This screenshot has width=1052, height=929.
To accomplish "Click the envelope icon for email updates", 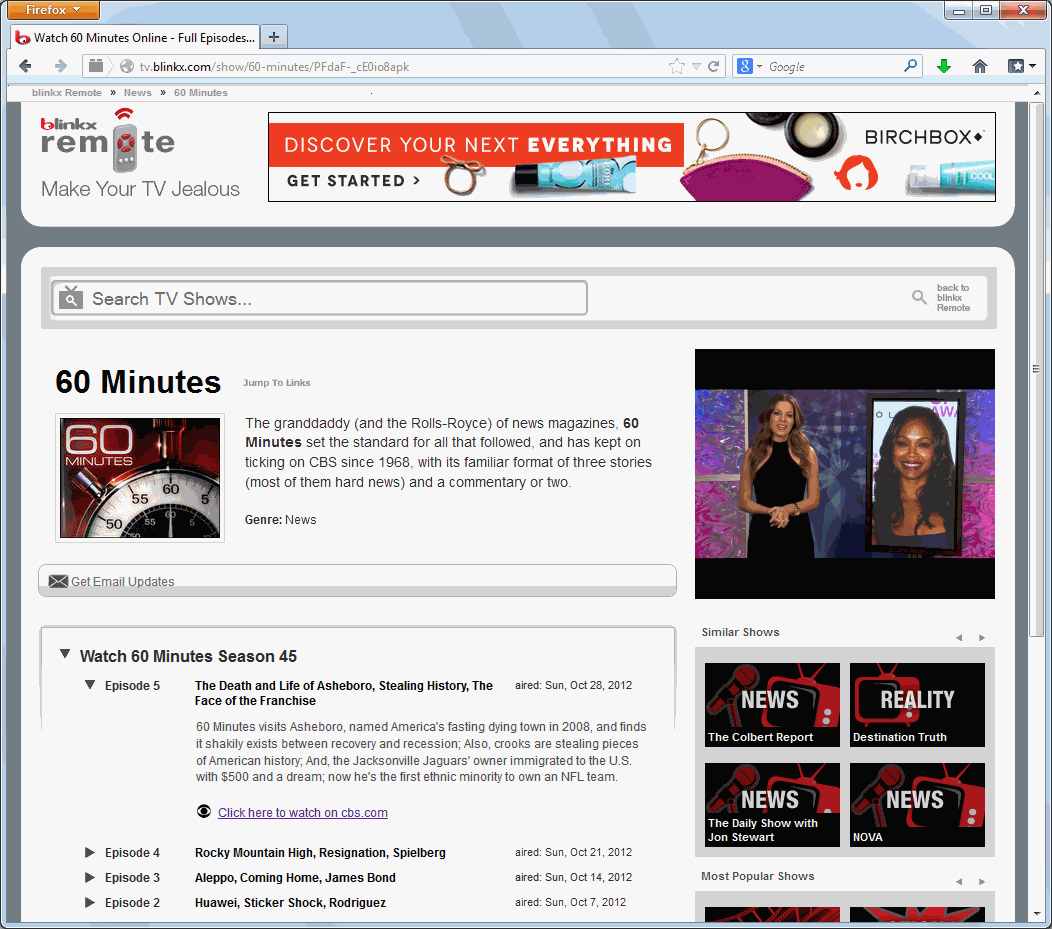I will click(x=58, y=581).
